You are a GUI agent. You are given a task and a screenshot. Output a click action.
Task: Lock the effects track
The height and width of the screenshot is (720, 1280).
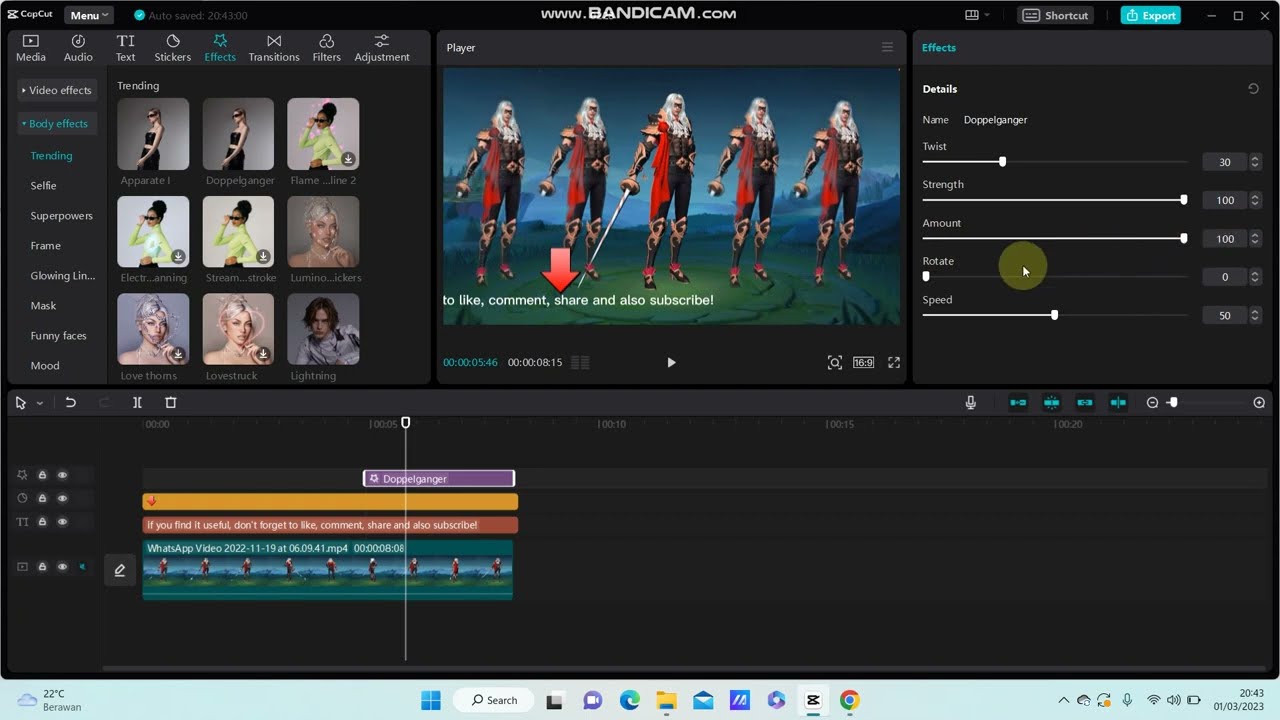(x=42, y=475)
